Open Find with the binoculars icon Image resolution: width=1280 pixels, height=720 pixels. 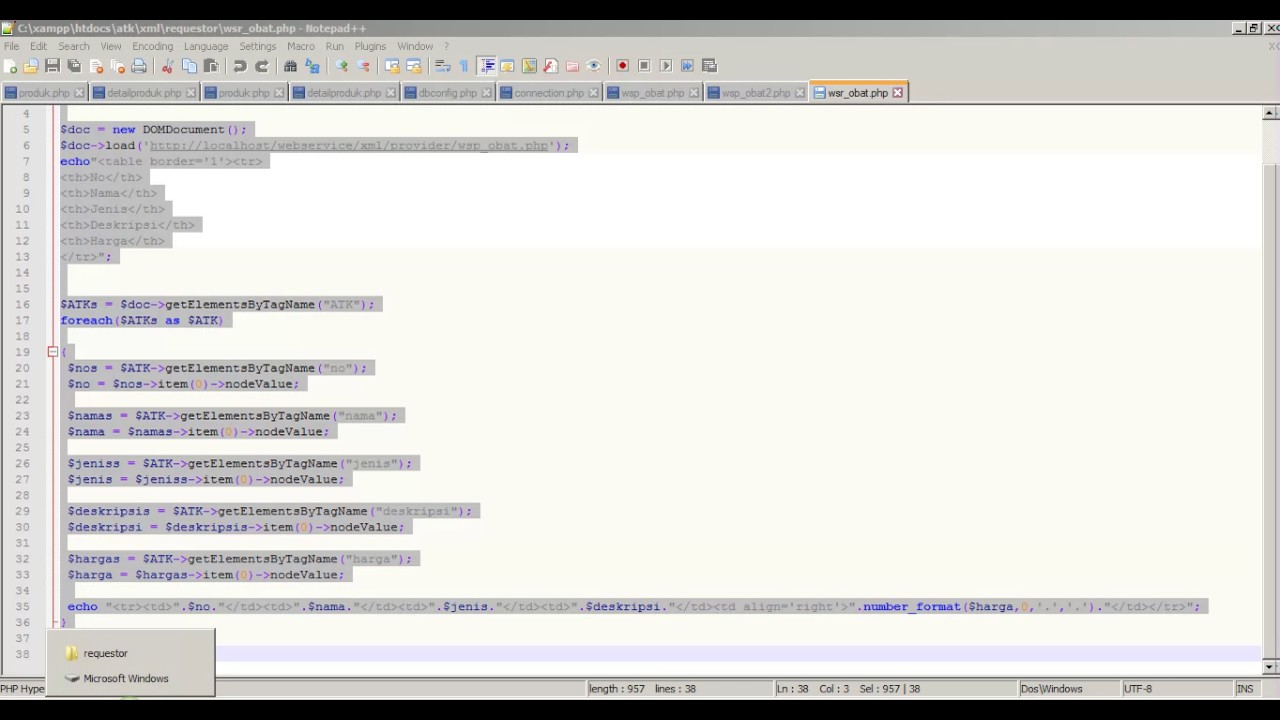290,66
